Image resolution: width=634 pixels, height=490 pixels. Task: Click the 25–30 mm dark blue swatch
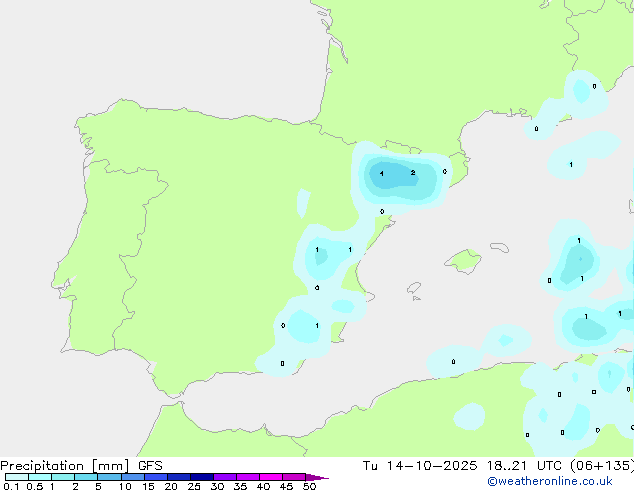click(x=202, y=477)
